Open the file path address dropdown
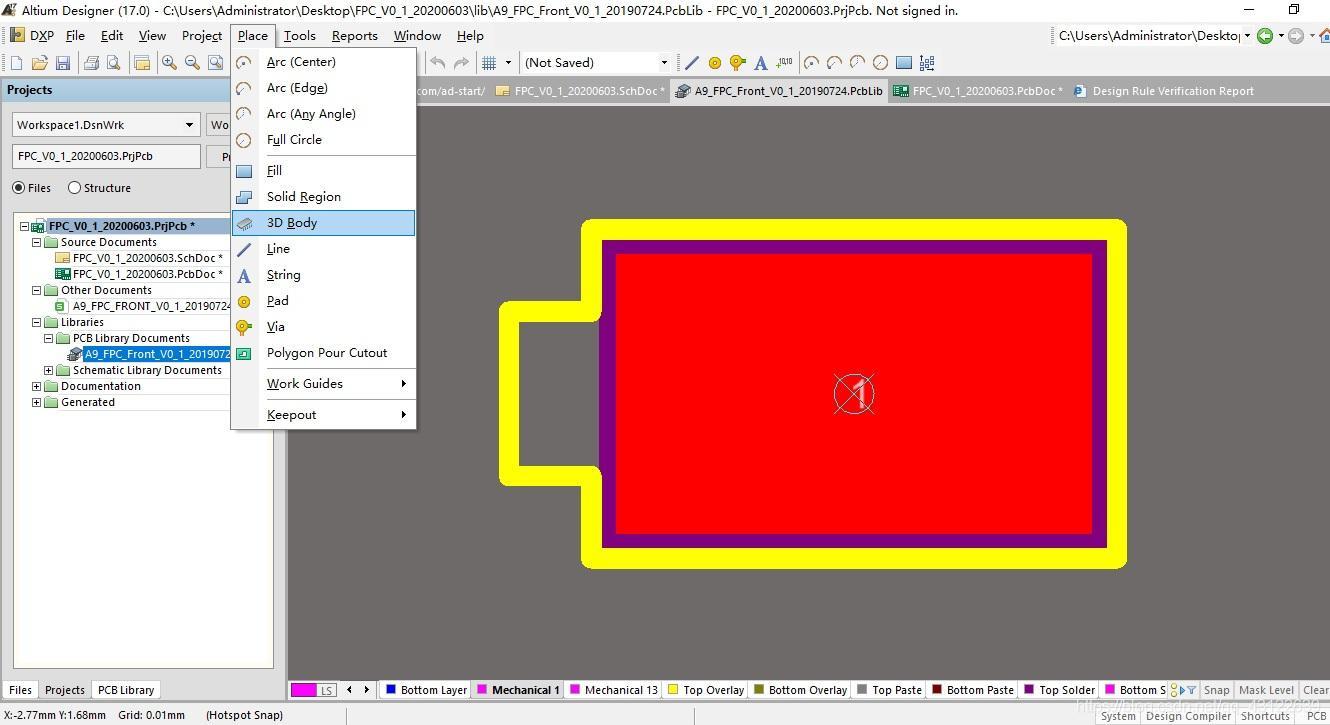Viewport: 1330px width, 725px height. (x=1245, y=36)
